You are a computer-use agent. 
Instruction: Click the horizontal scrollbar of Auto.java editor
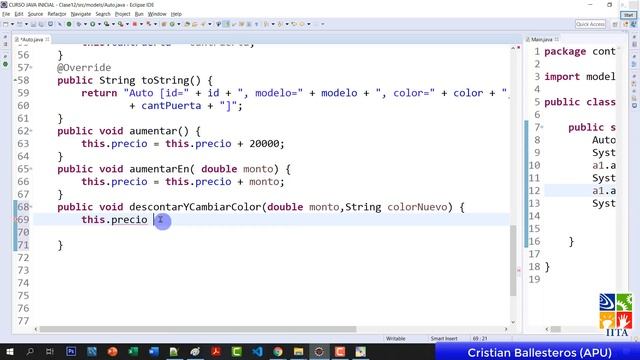coord(198,329)
